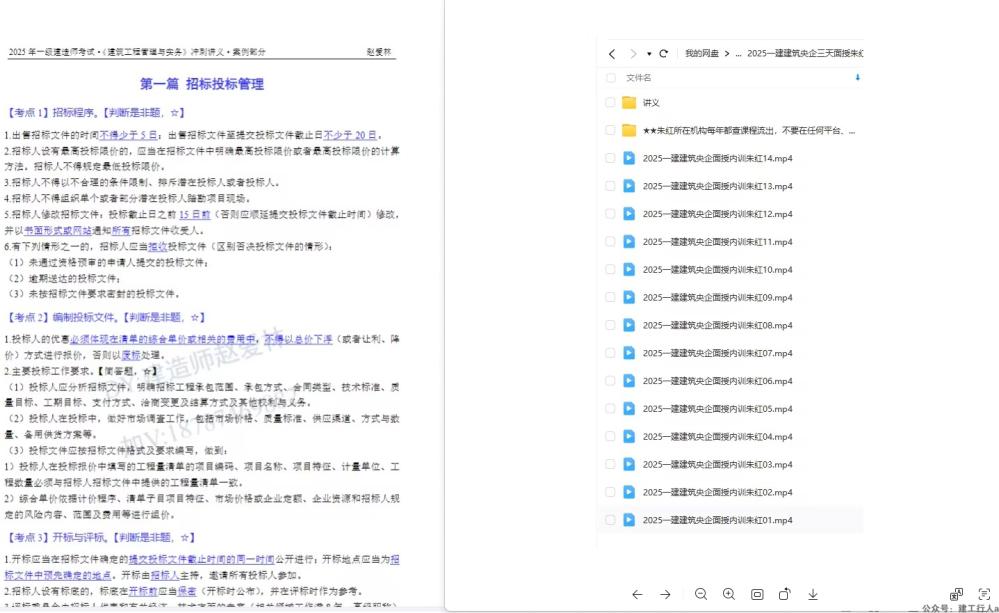Zoom out using the minus magnifier icon
The height and width of the screenshot is (613, 999).
(701, 595)
